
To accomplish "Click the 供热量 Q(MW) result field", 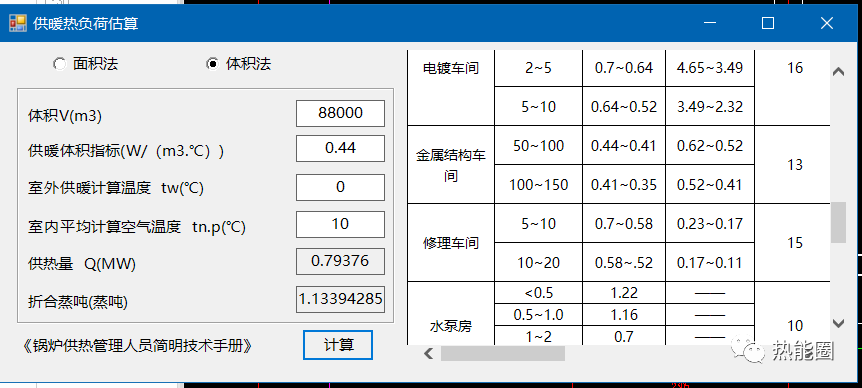I will 340,261.
